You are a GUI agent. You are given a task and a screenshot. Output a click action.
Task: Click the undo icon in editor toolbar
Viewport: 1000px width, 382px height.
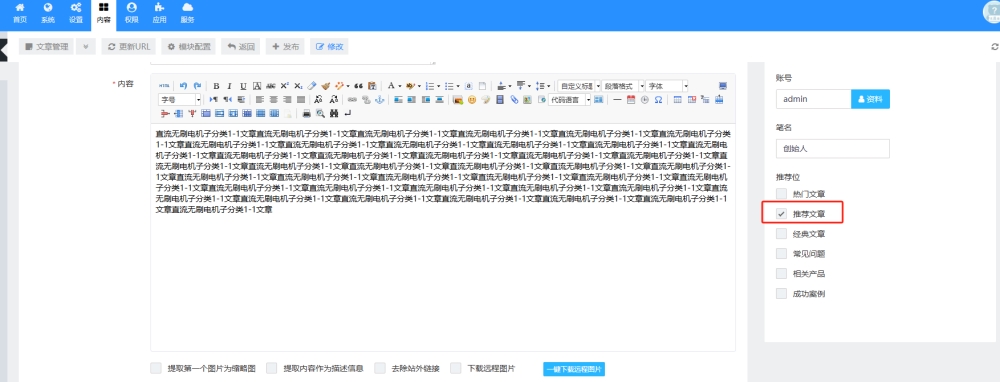[183, 85]
